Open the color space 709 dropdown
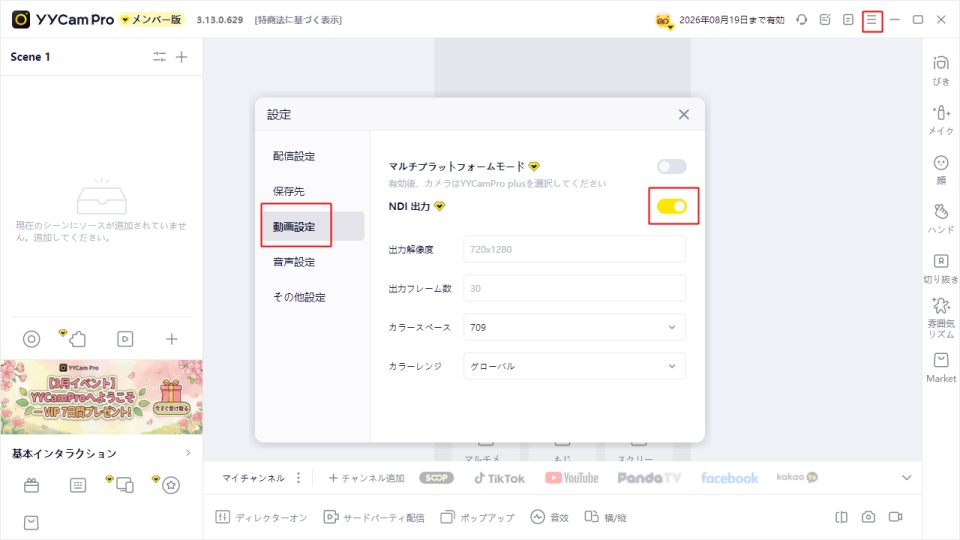This screenshot has width=960, height=540. tap(574, 327)
